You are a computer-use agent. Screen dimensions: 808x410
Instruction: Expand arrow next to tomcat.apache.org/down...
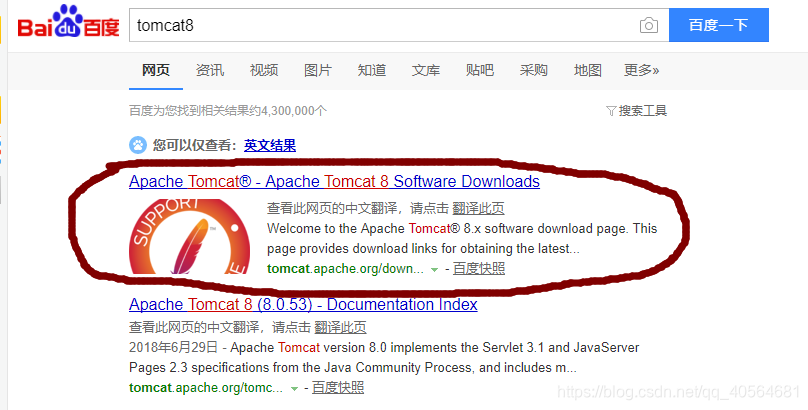tap(434, 269)
